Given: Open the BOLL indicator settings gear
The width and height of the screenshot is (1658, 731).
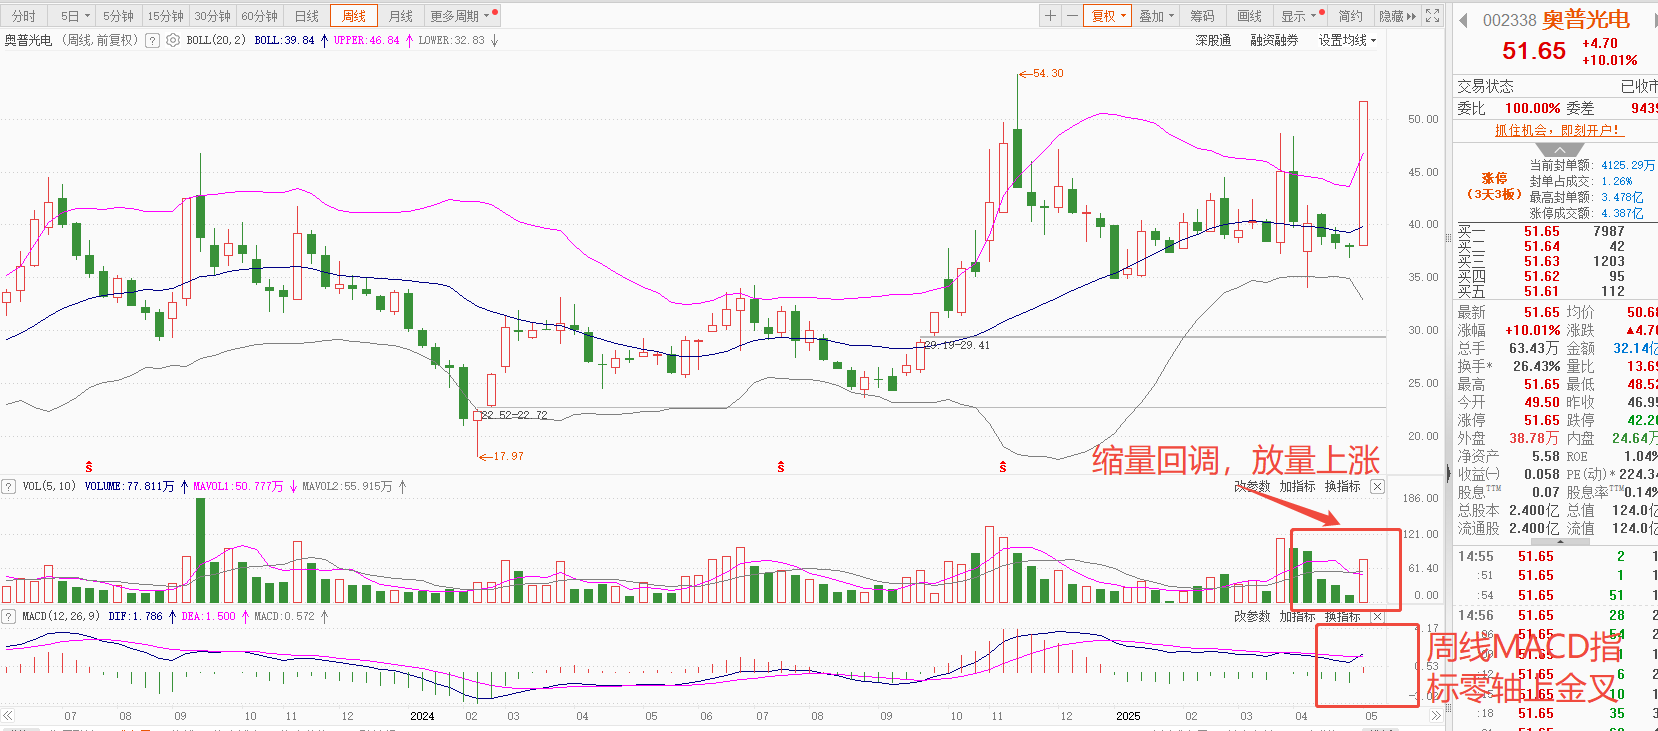Looking at the screenshot, I should coord(173,40).
